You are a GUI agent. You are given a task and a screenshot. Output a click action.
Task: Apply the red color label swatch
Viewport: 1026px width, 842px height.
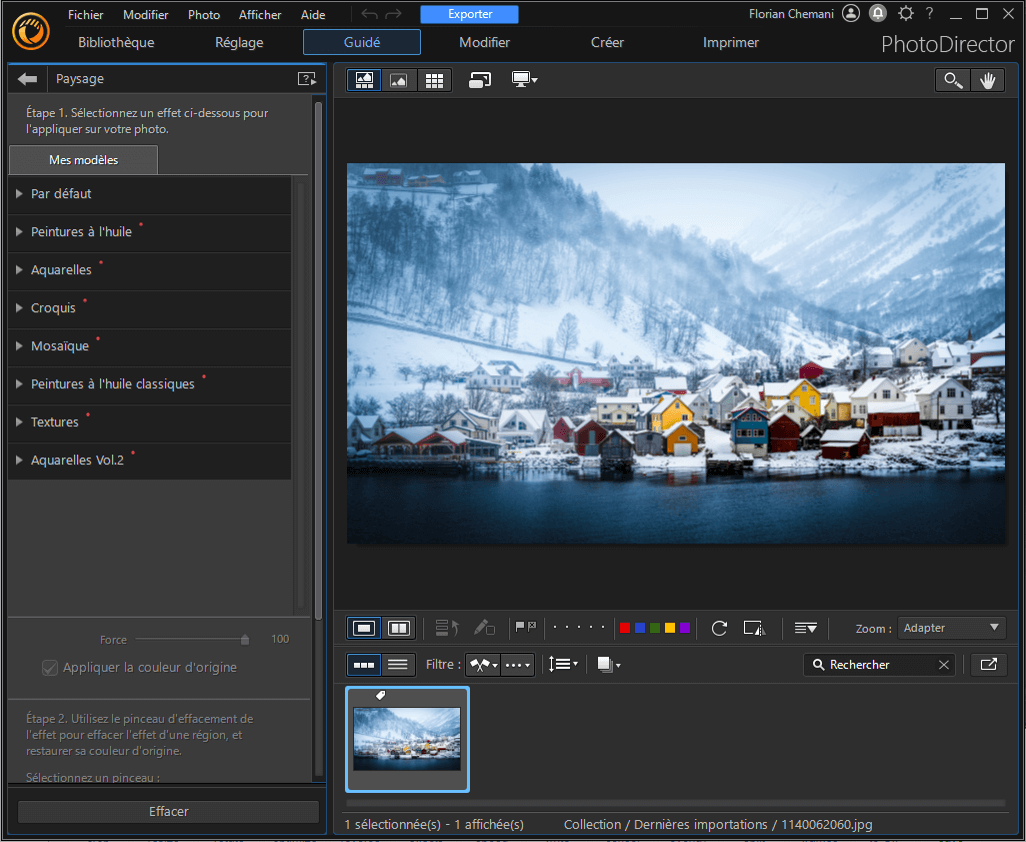coord(624,628)
